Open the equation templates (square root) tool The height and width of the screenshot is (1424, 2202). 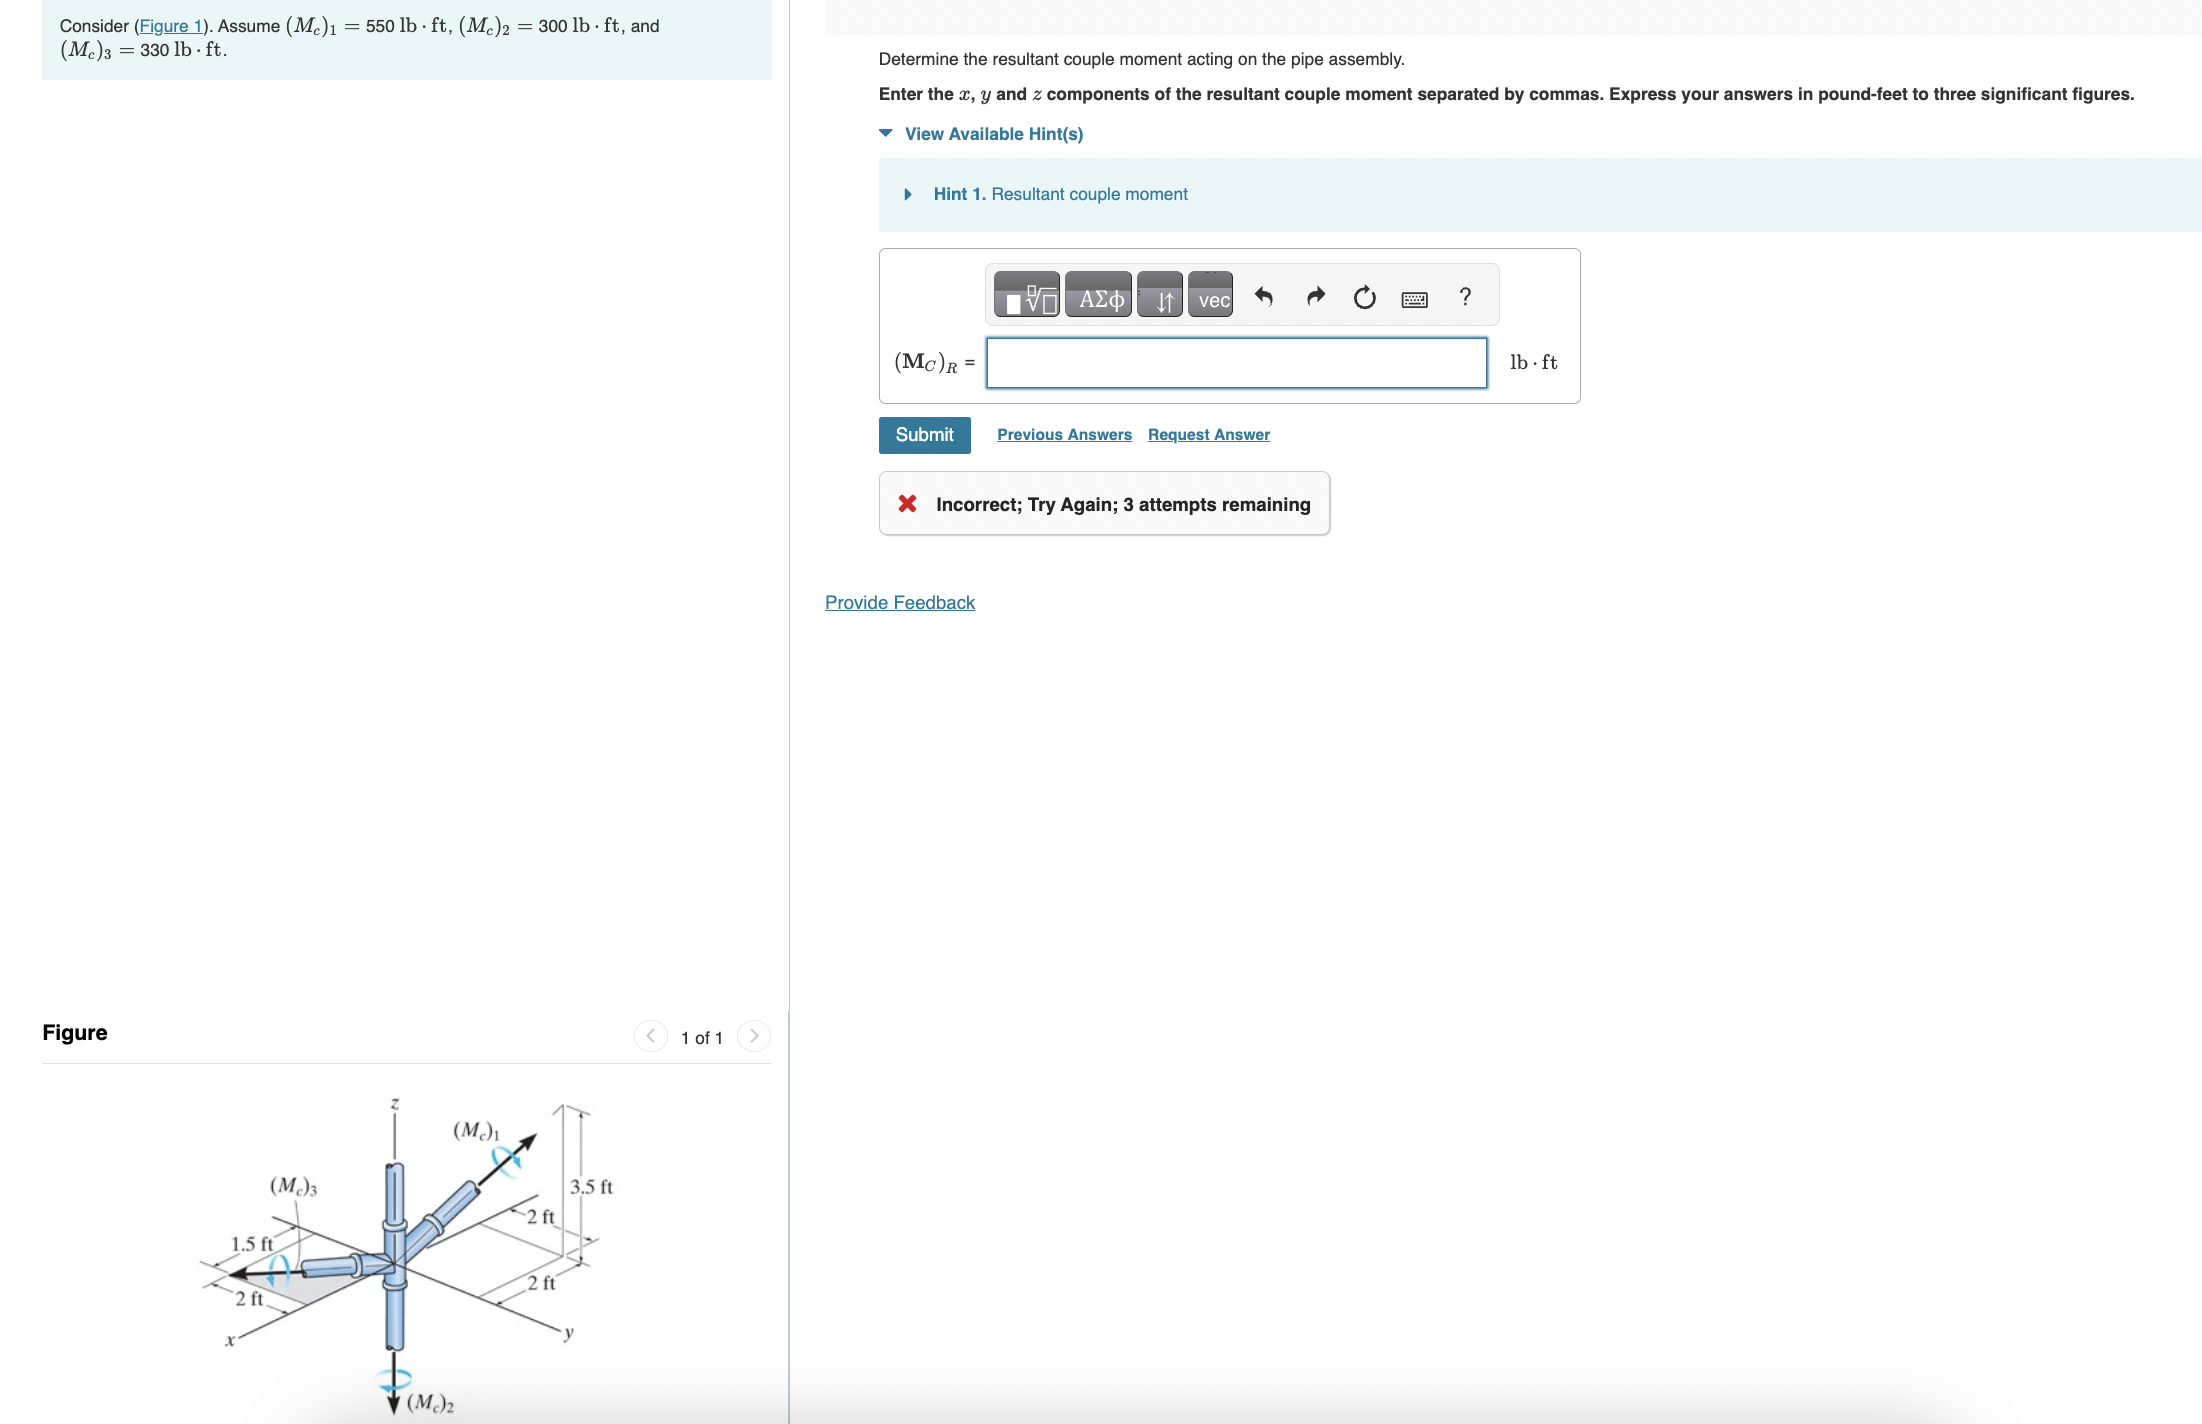1026,295
